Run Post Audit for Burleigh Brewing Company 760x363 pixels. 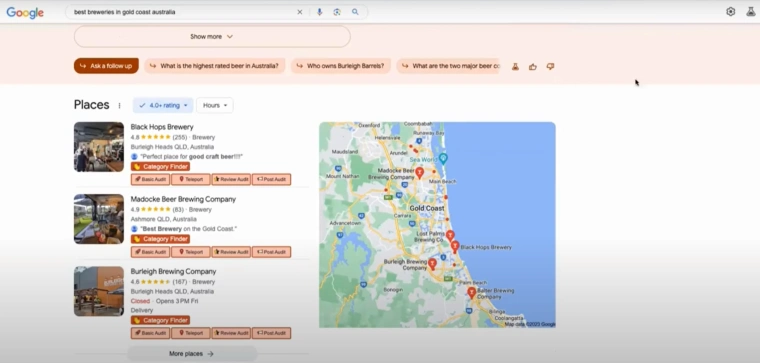(271, 333)
